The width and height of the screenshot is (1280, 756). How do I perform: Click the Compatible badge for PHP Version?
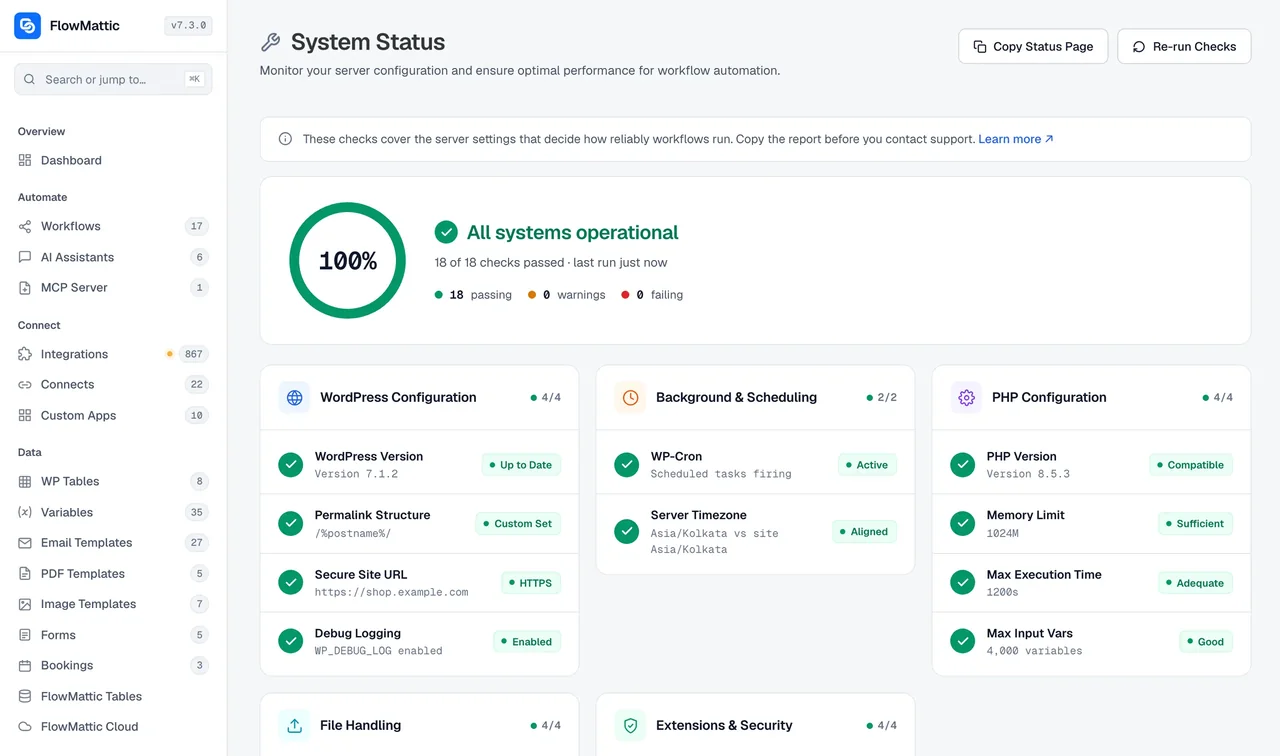click(1191, 465)
